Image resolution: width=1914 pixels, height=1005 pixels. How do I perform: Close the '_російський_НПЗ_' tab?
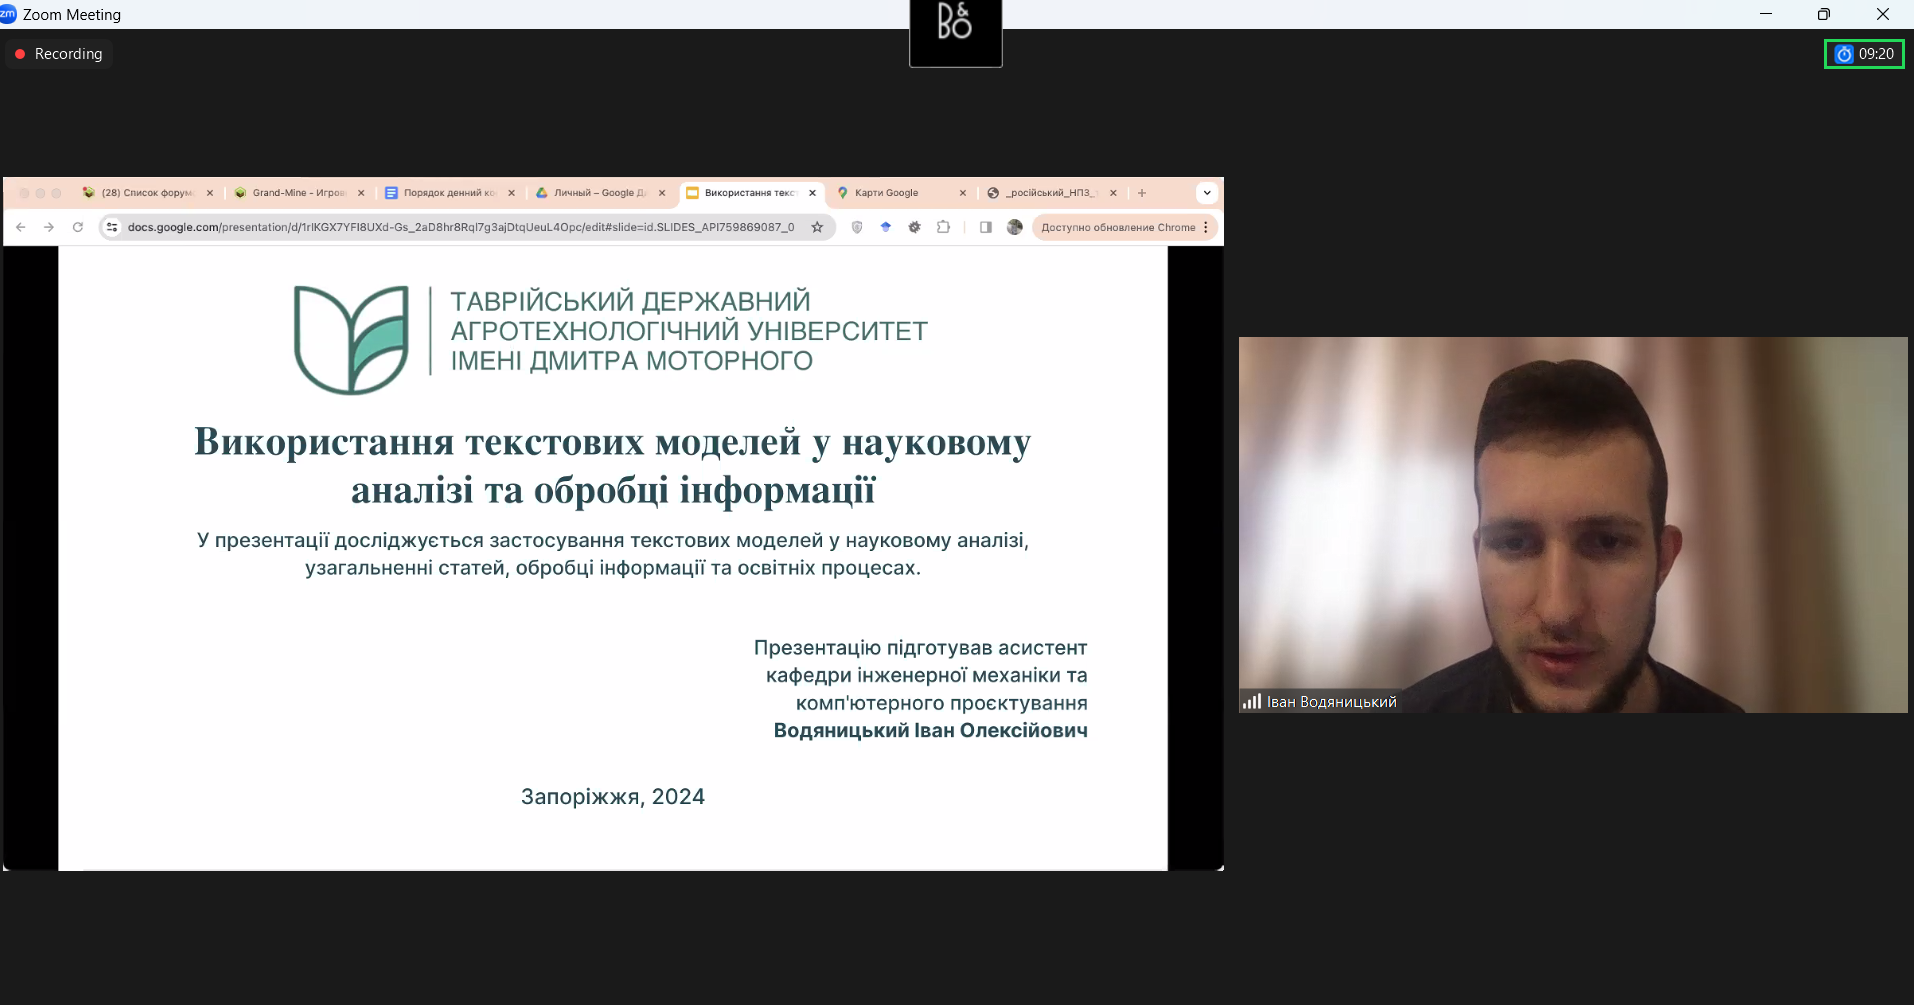point(1113,193)
